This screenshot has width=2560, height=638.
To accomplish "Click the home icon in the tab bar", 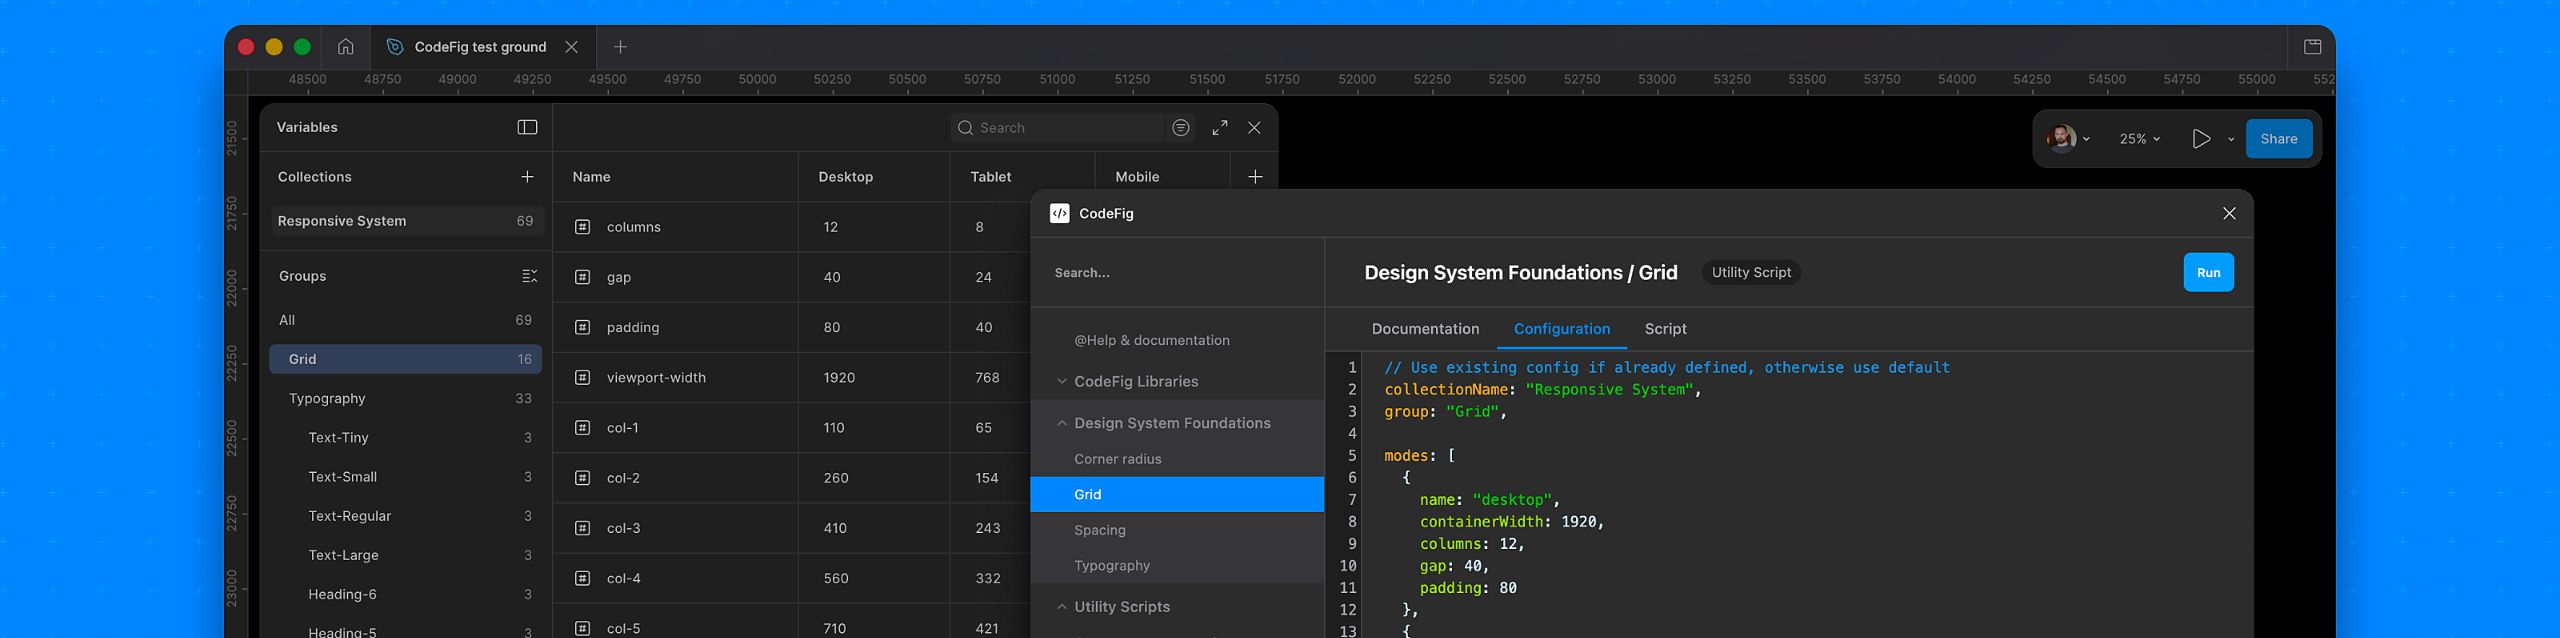I will coord(345,47).
